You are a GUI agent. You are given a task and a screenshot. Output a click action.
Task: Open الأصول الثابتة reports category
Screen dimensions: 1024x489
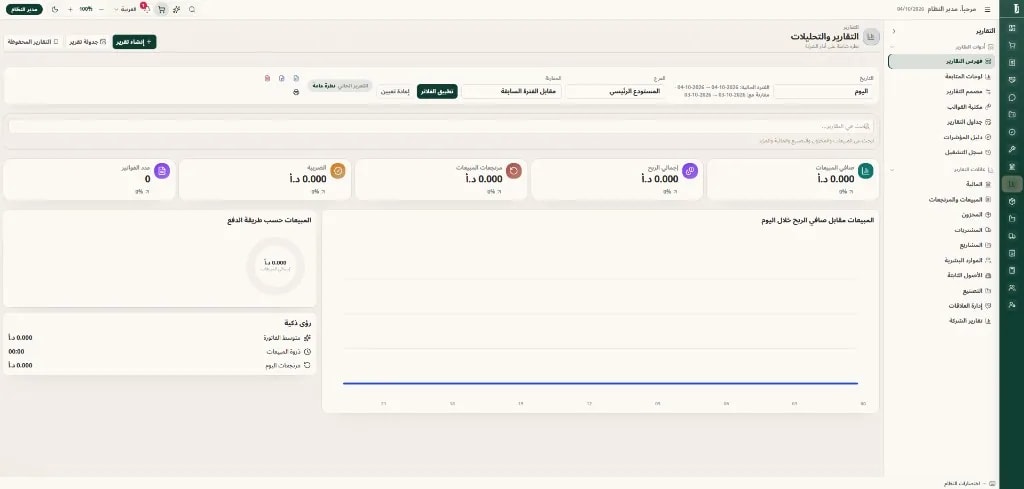coord(942,275)
